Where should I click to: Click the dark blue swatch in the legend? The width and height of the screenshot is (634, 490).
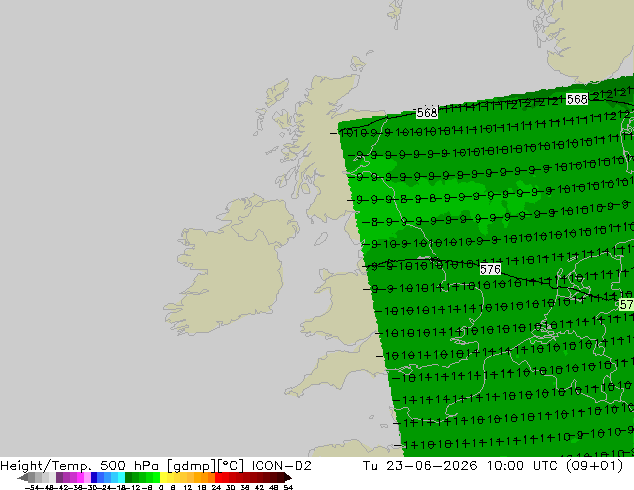(x=94, y=477)
